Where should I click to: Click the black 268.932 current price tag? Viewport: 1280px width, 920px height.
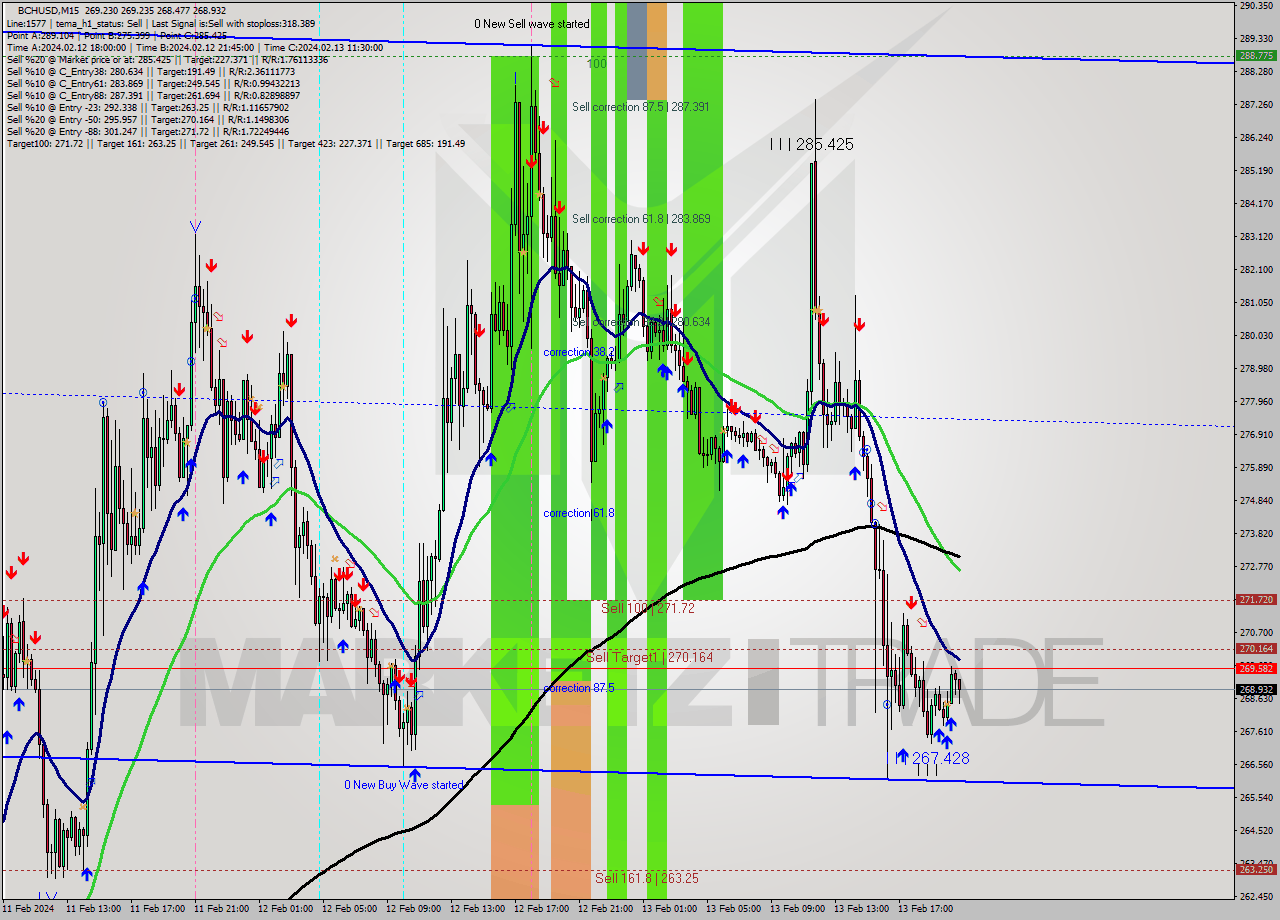1256,689
